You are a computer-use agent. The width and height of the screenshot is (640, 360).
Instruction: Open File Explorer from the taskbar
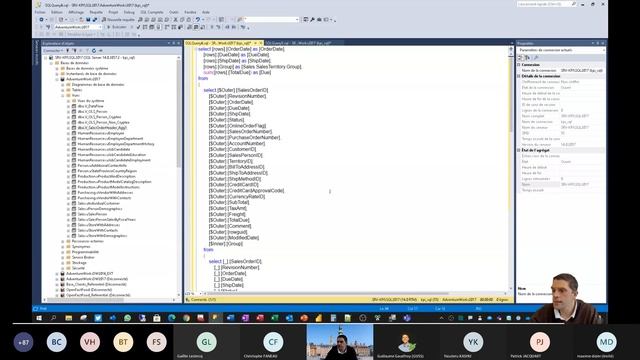[x=69, y=318]
